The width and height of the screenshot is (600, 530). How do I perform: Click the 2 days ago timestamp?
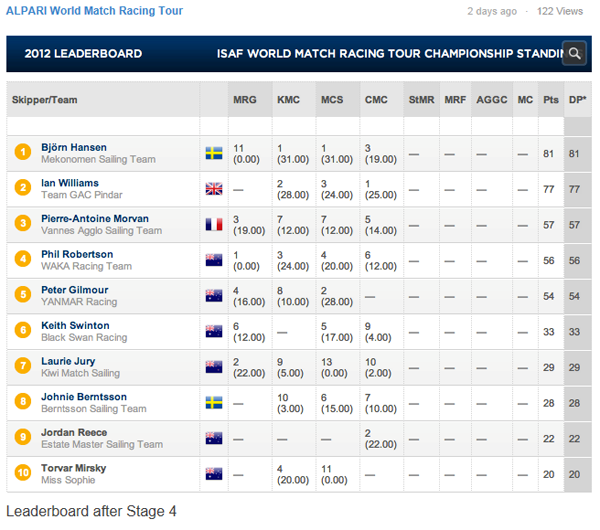(492, 11)
